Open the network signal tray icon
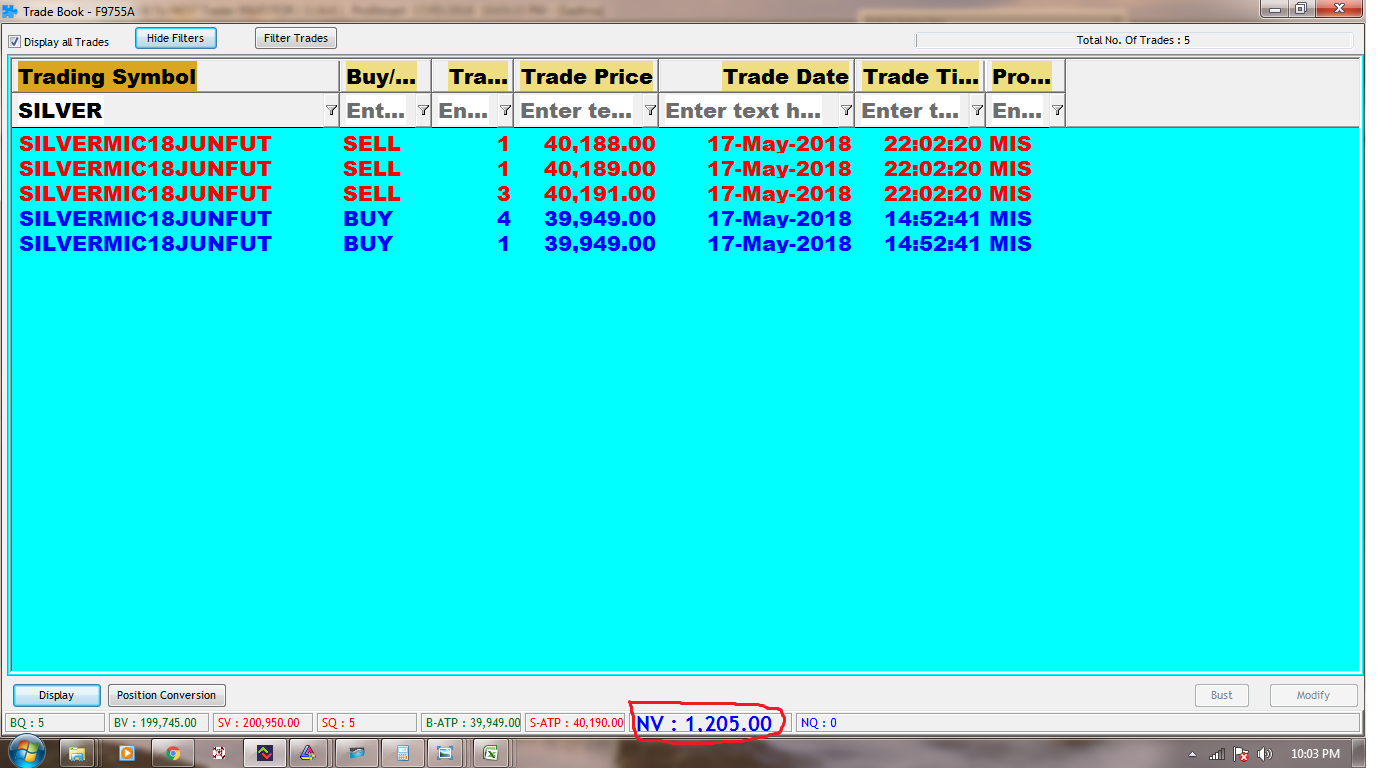 pos(1217,754)
